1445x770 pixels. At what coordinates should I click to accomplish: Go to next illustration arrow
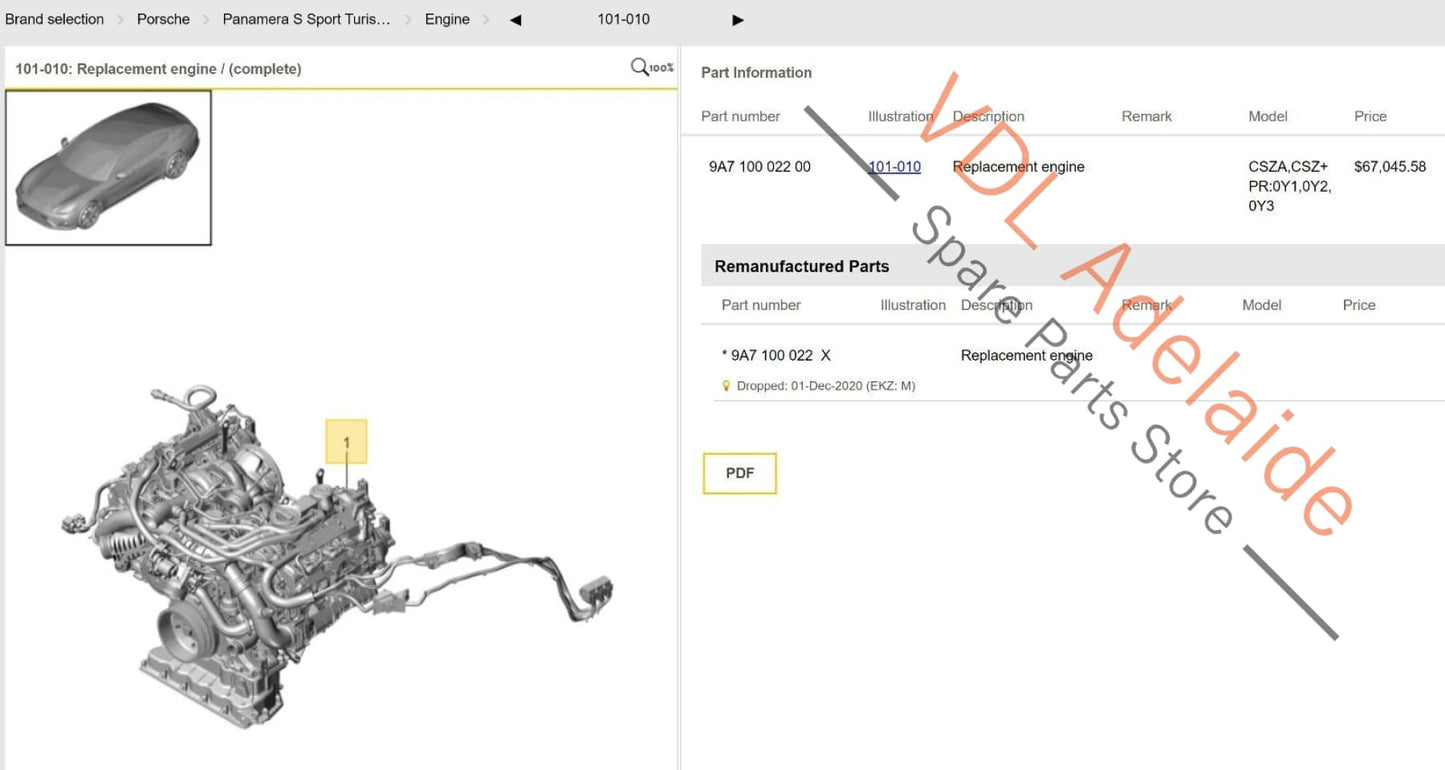click(738, 20)
